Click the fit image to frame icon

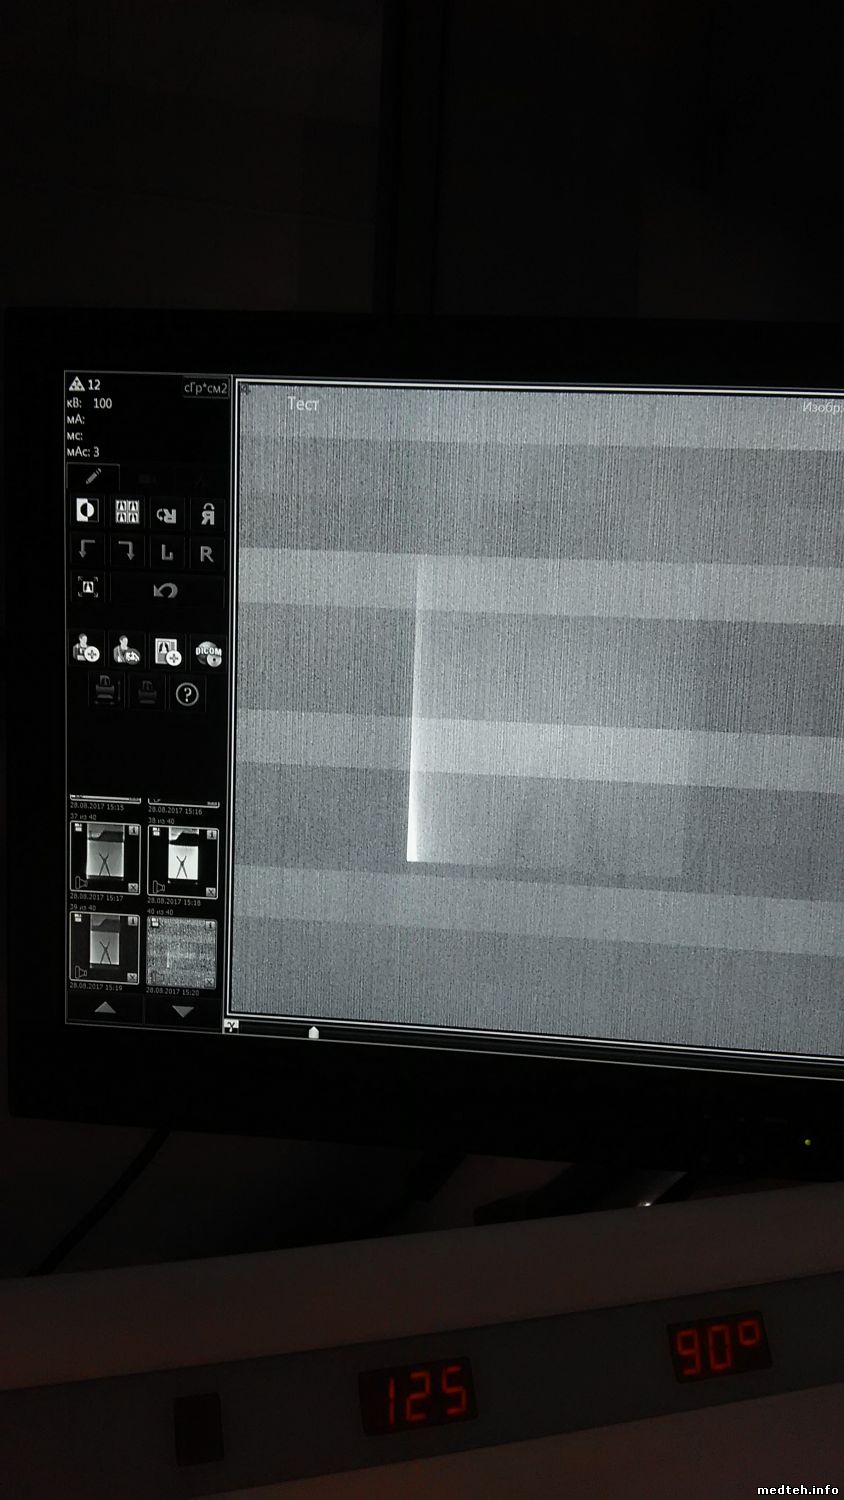(x=88, y=587)
